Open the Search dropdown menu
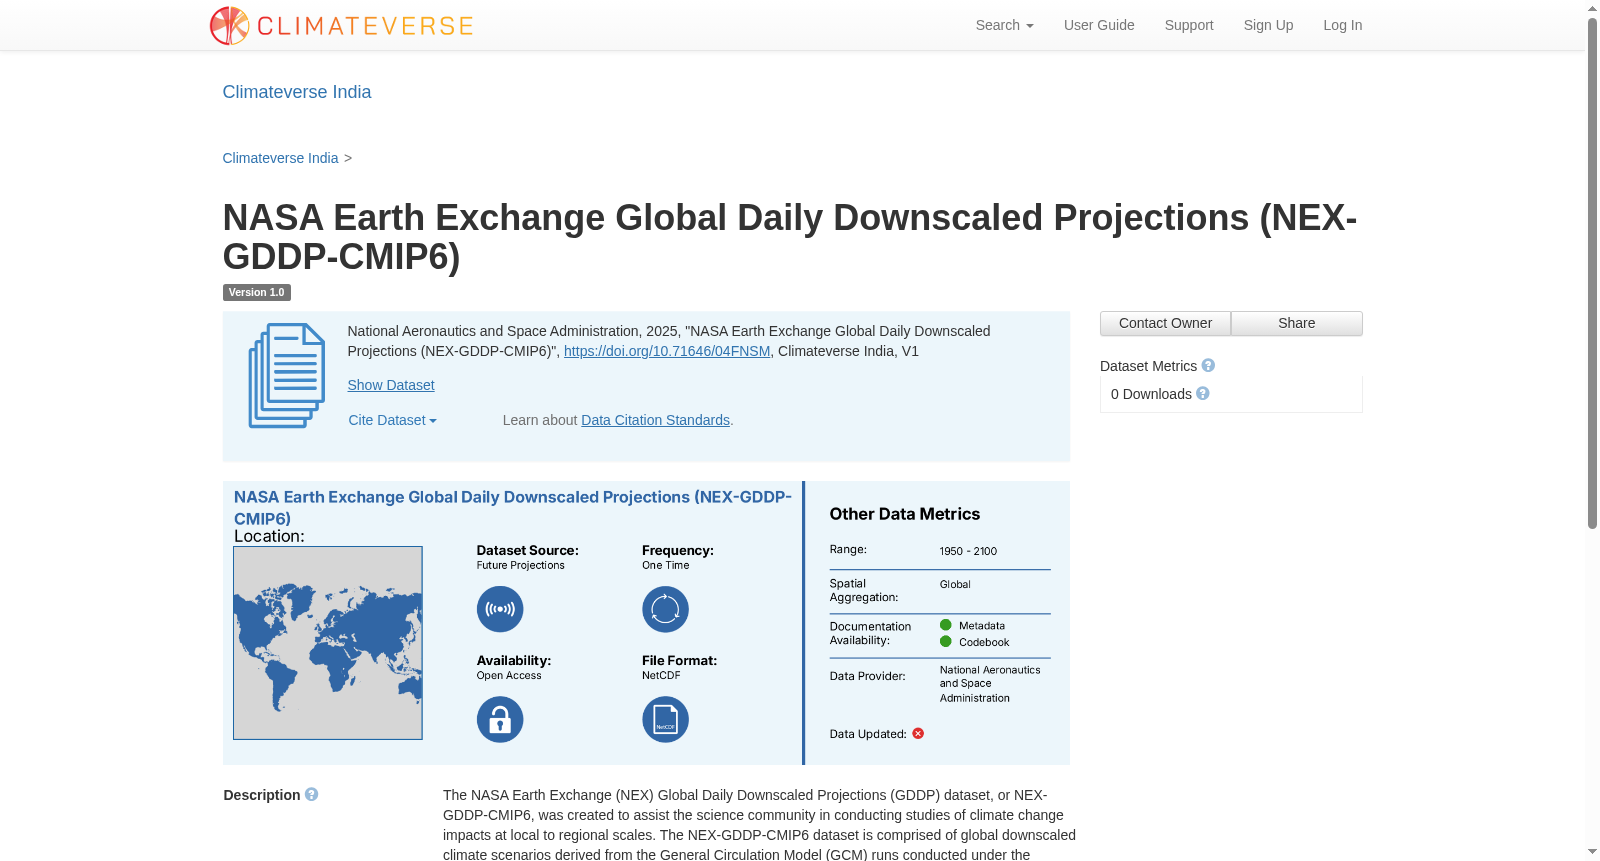Image resolution: width=1600 pixels, height=861 pixels. pyautogui.click(x=1004, y=25)
